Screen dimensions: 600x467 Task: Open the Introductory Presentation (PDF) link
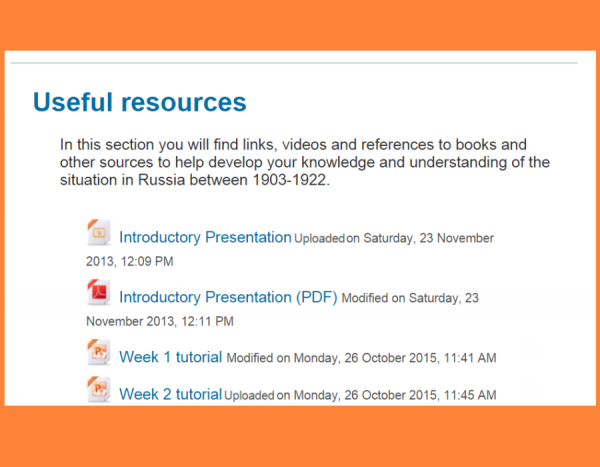tap(228, 298)
